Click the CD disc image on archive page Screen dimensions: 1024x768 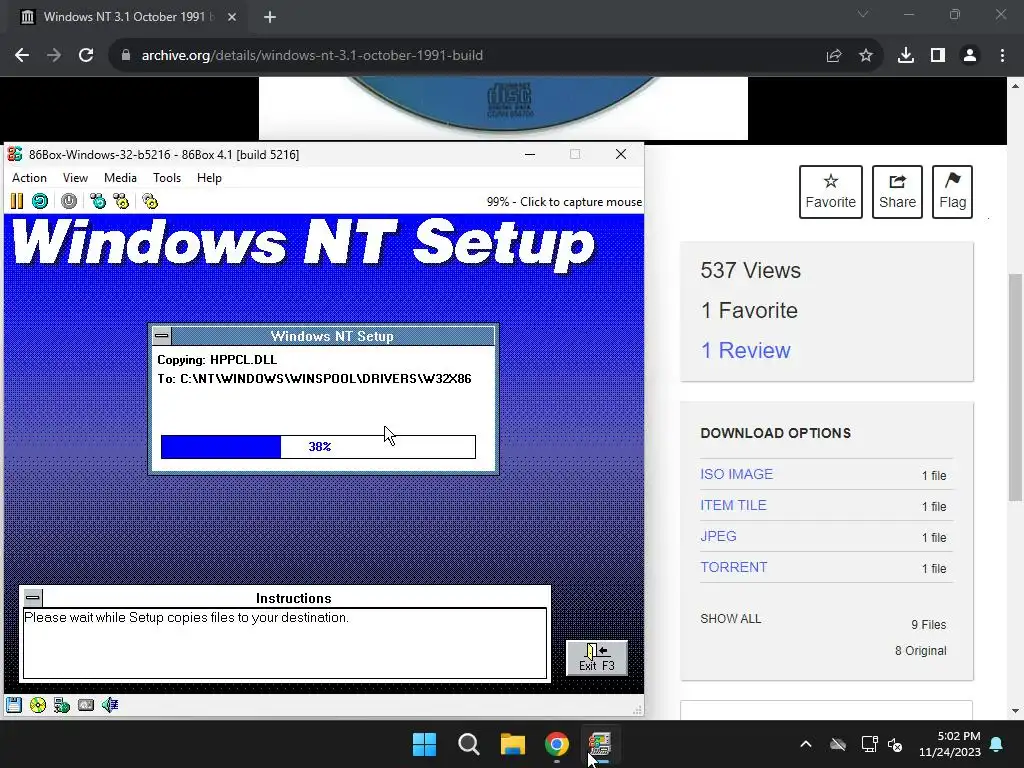point(504,107)
